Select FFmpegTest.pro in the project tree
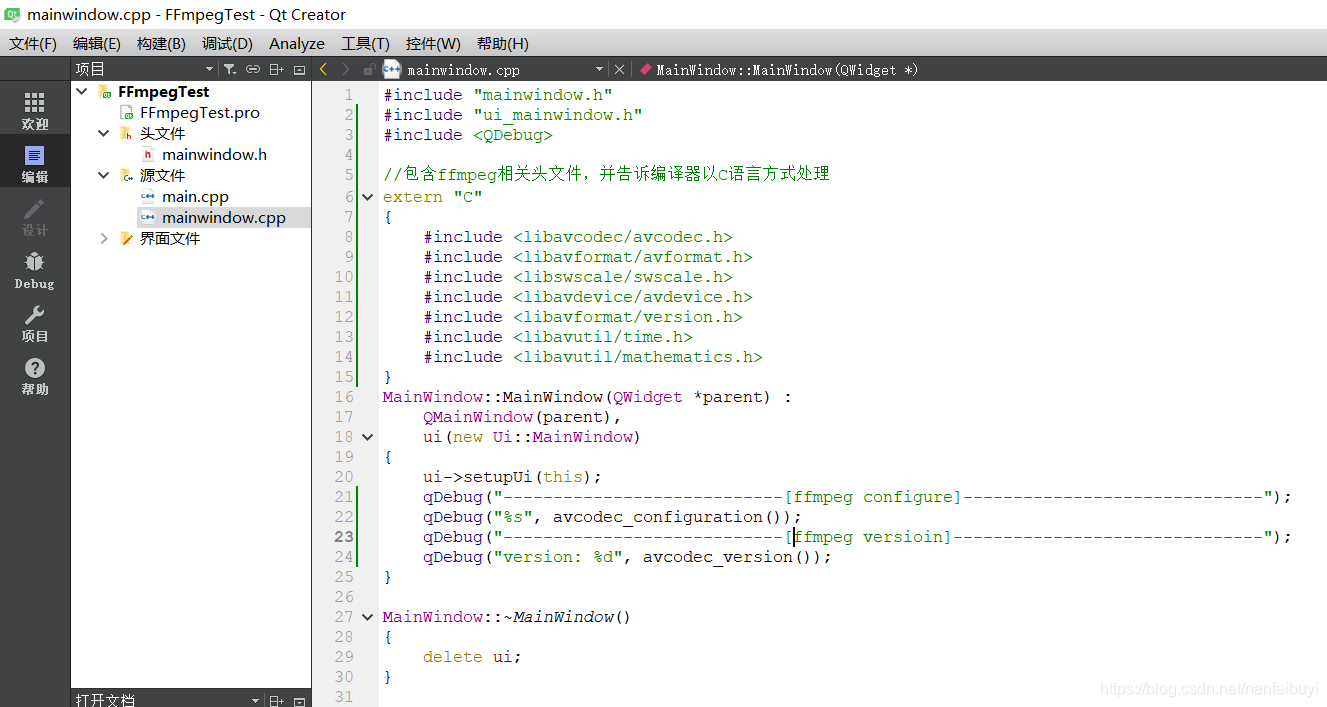1327x707 pixels. [200, 112]
